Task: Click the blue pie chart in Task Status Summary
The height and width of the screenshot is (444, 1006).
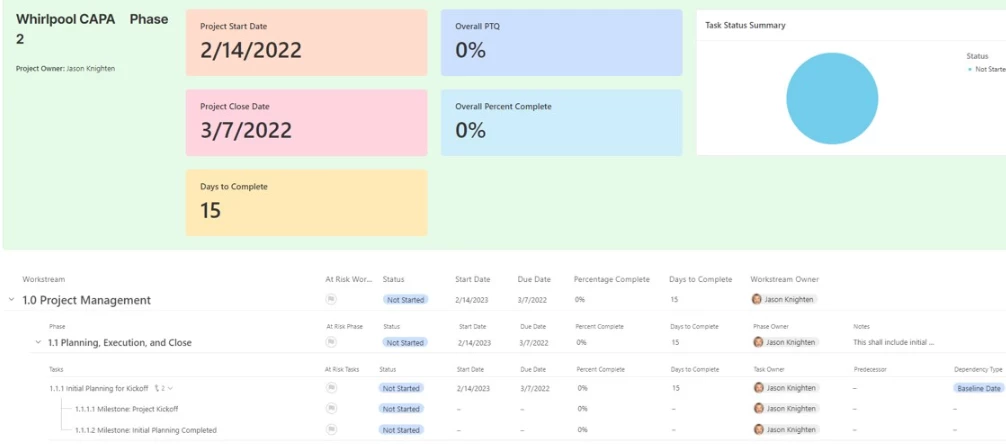Action: [832, 98]
